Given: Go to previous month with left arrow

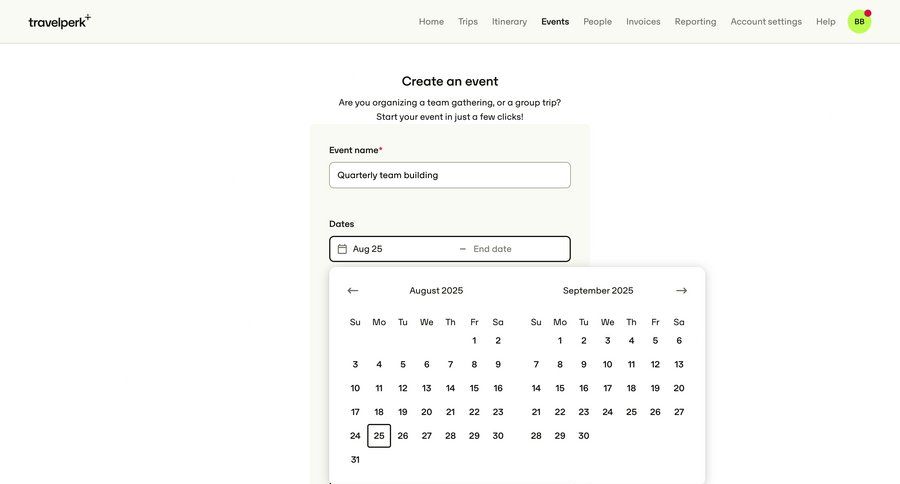Looking at the screenshot, I should (x=353, y=291).
